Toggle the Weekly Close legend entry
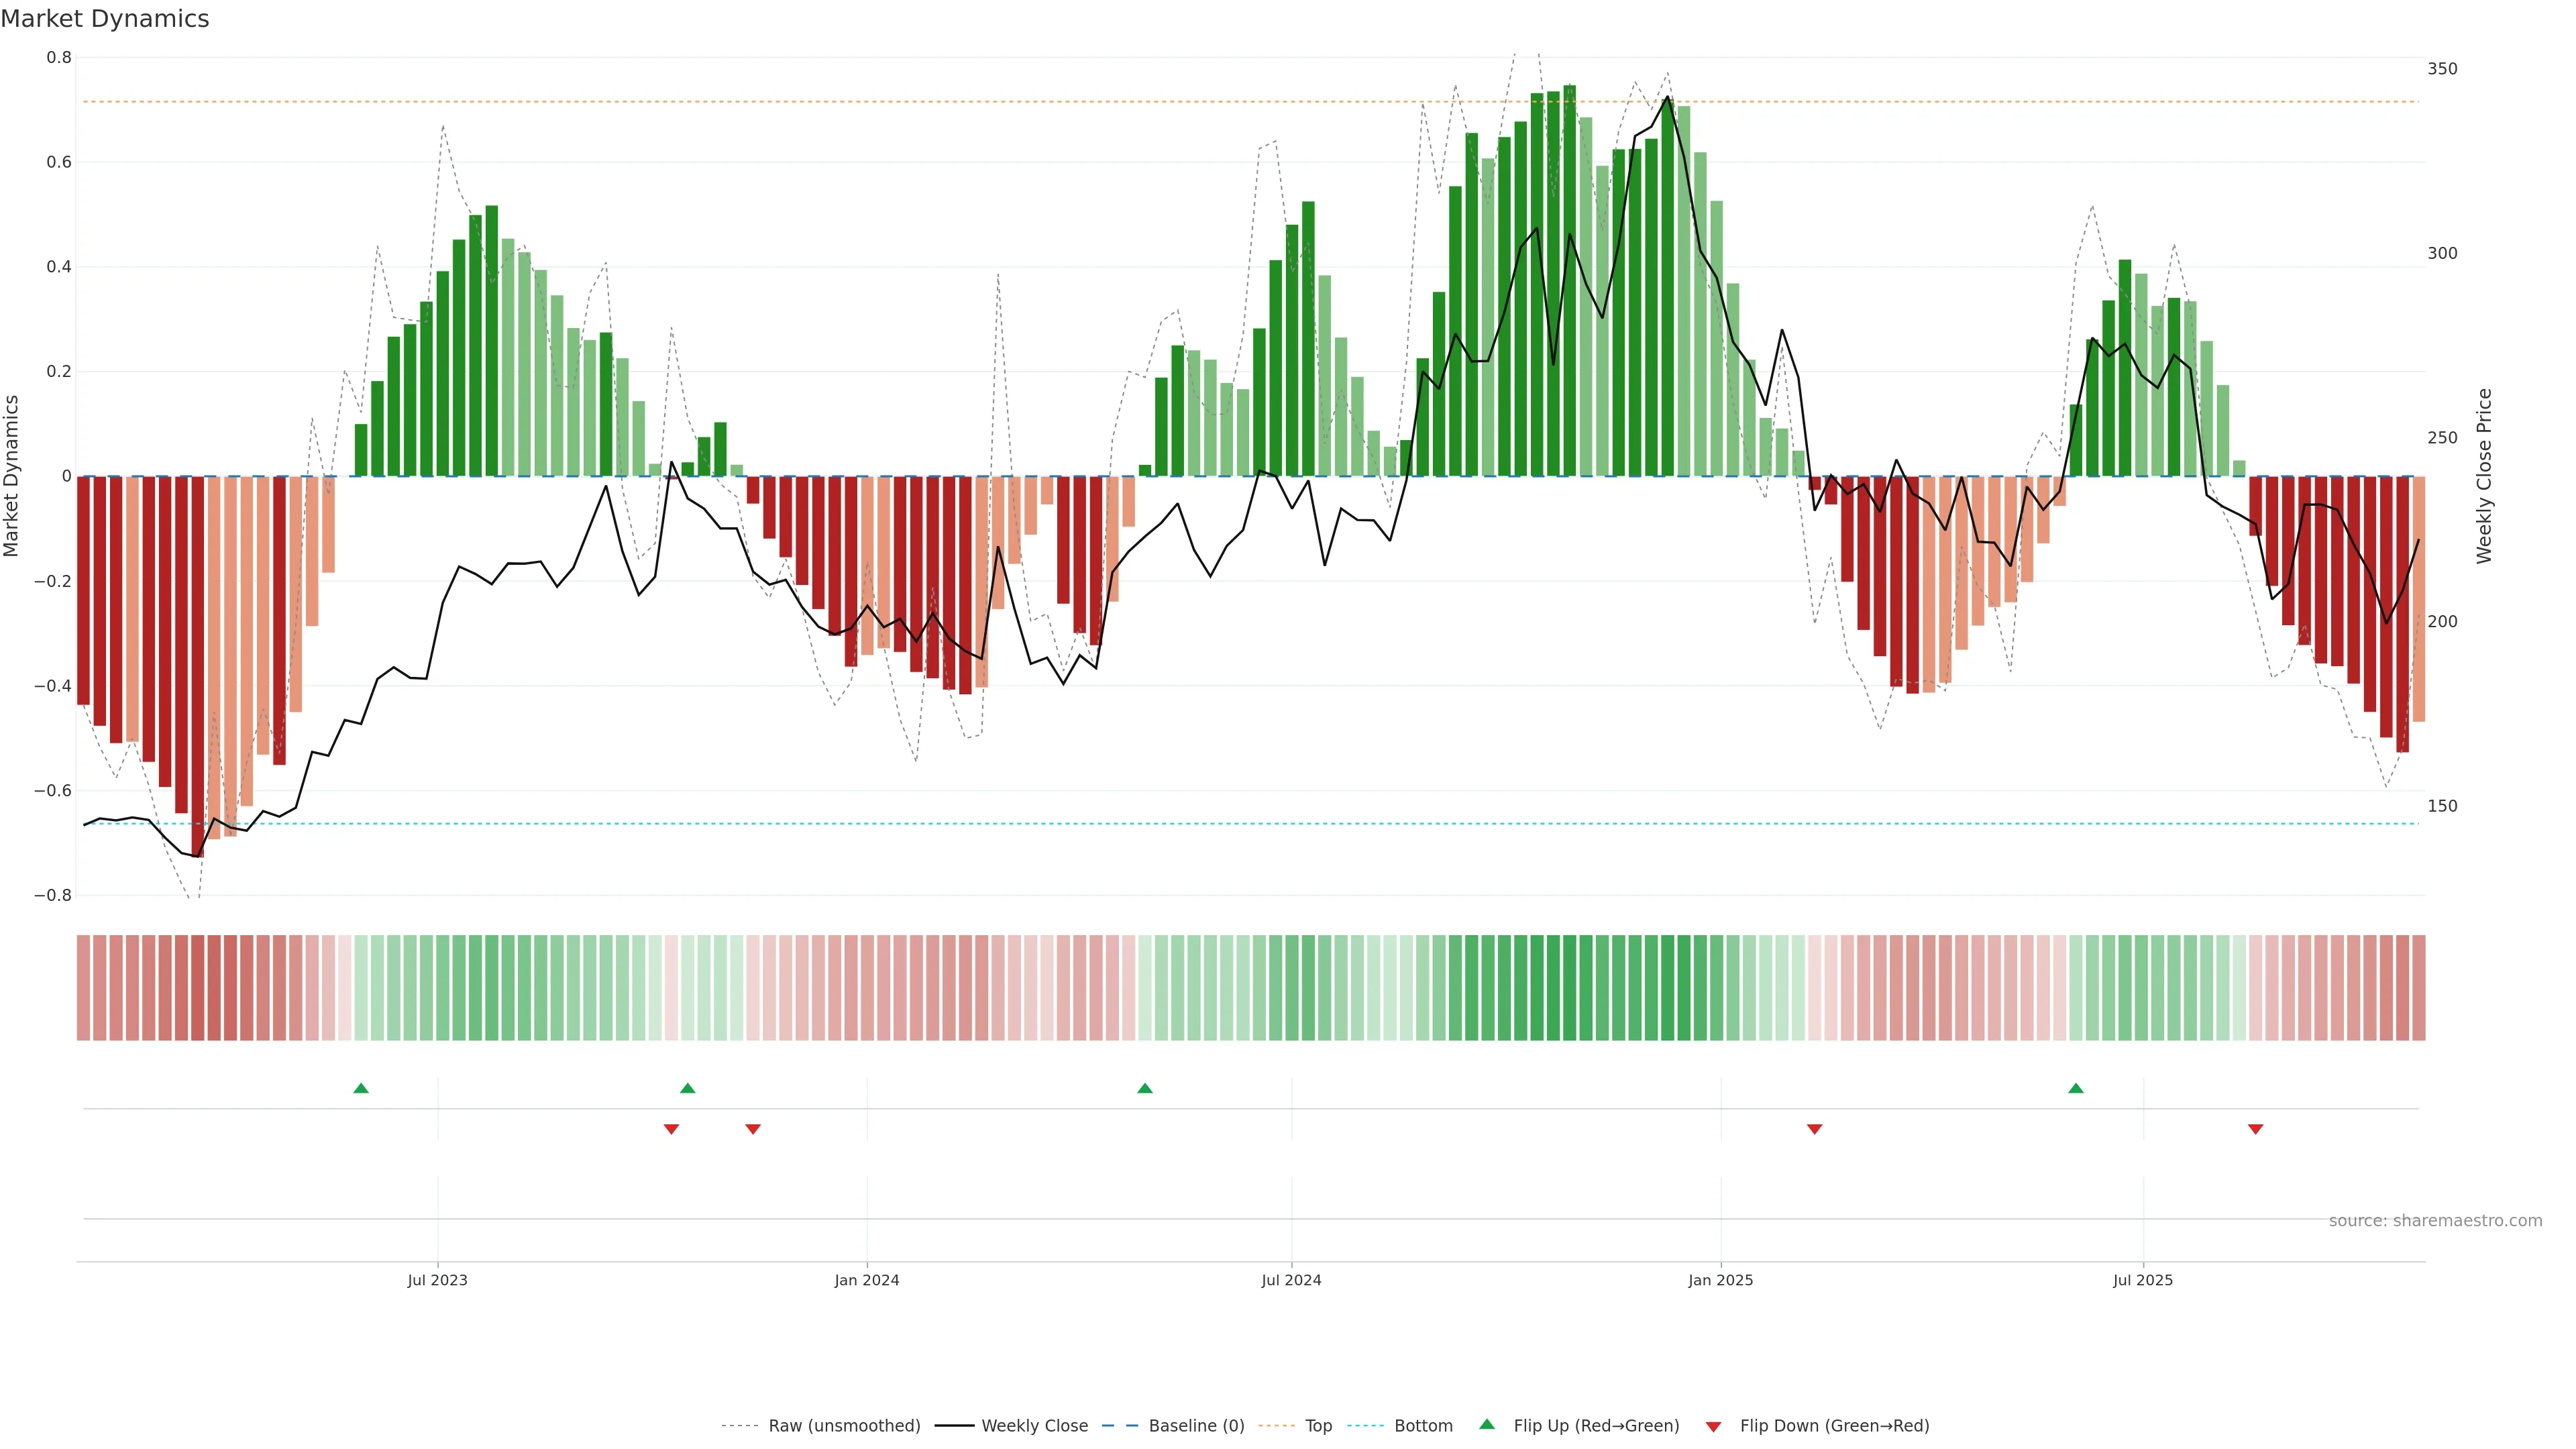Screen dimensions: 2576x1449 click(1034, 1425)
